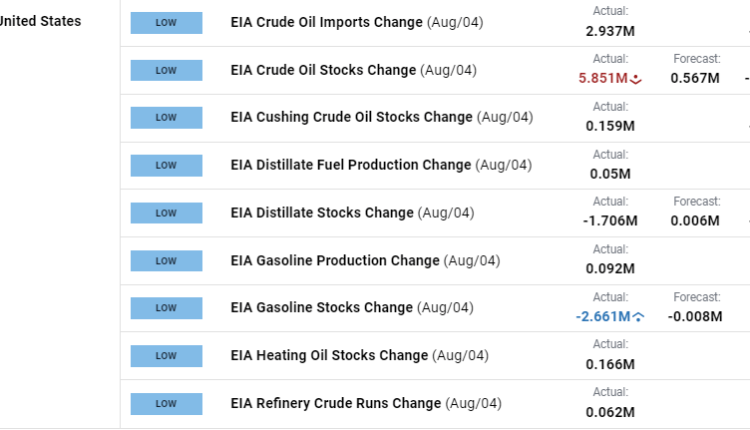Click LOW badge for EIA Heating Oil Stocks
The height and width of the screenshot is (430, 750).
(166, 356)
